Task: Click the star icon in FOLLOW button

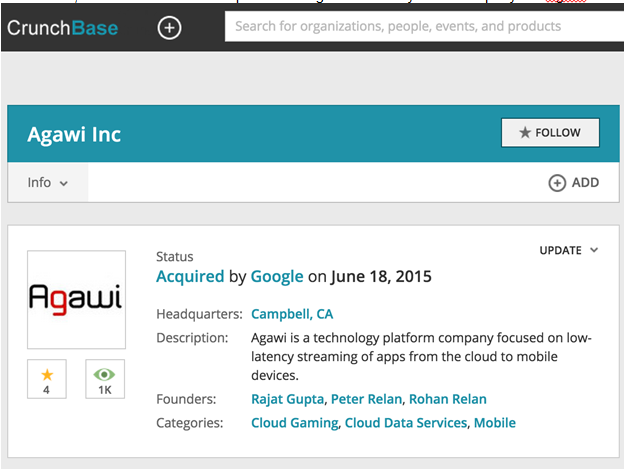Action: [525, 132]
